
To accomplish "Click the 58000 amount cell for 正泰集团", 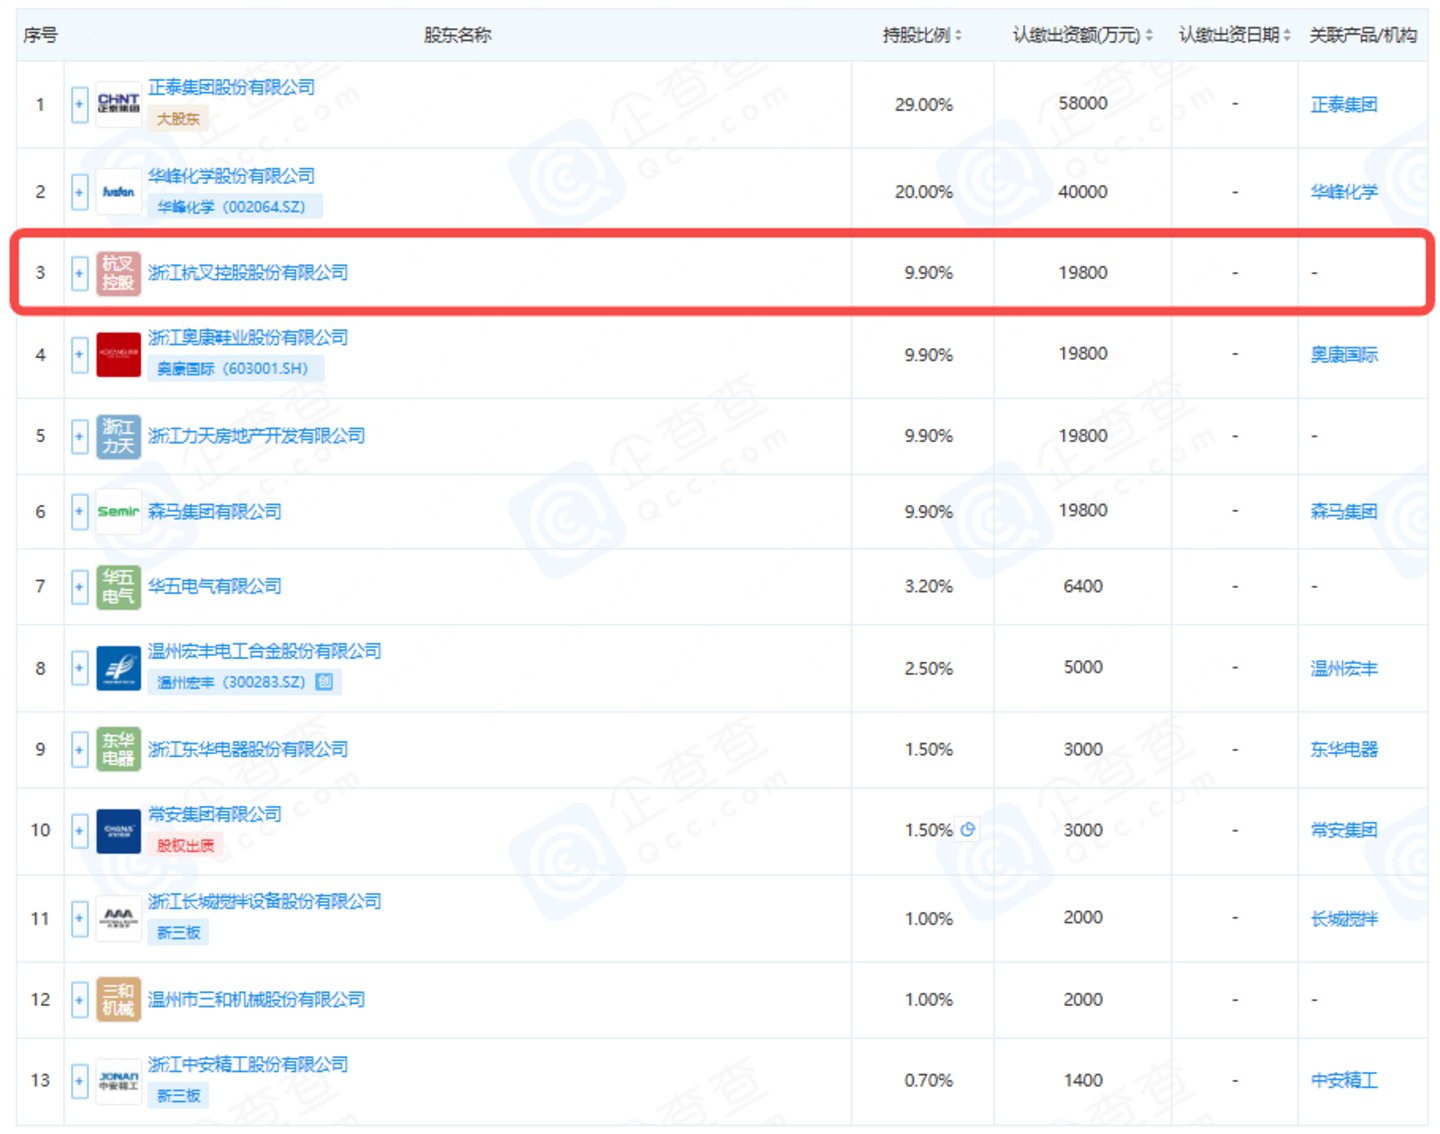I will [1083, 104].
